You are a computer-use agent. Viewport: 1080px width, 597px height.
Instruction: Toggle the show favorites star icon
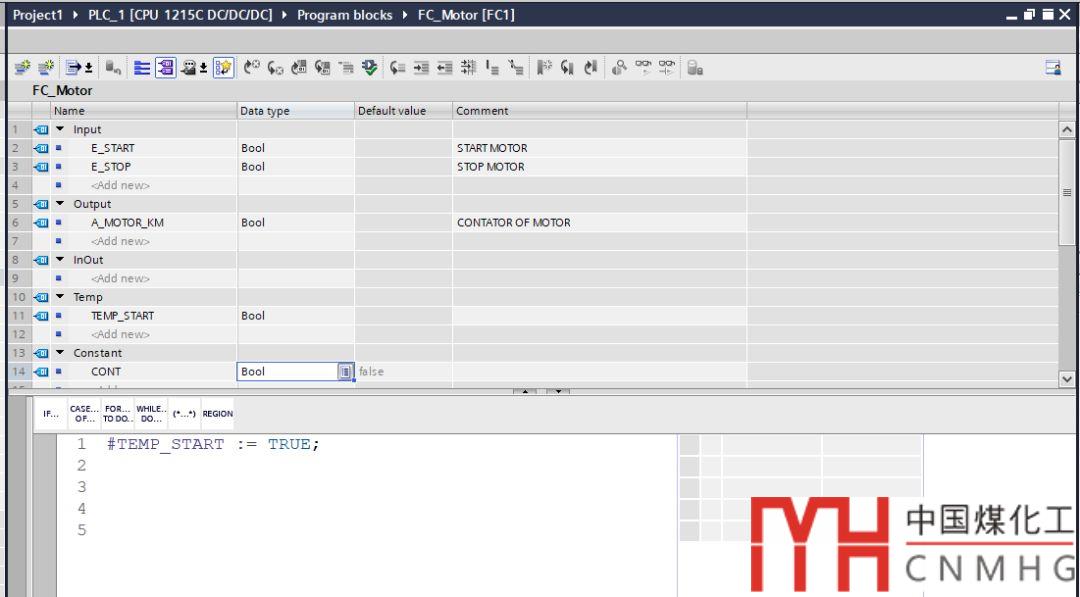(x=223, y=67)
